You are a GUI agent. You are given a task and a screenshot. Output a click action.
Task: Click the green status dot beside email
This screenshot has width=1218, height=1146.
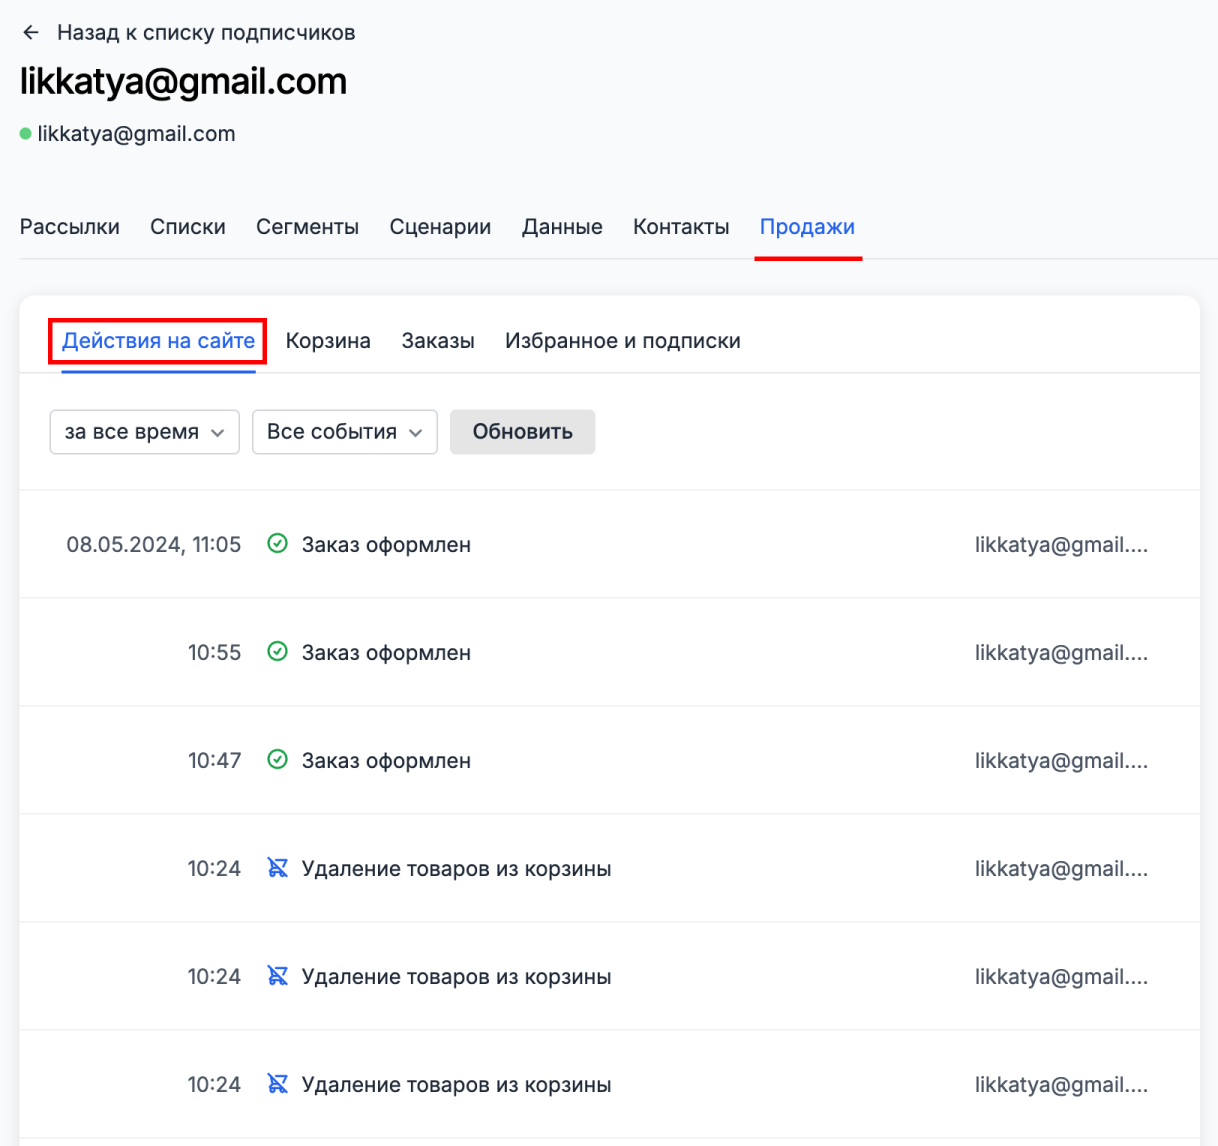[x=26, y=134]
